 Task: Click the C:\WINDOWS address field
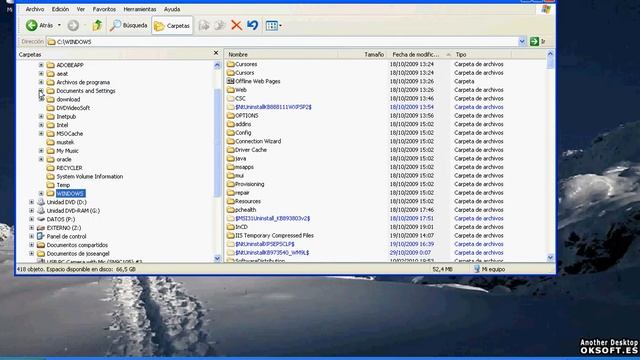point(282,42)
